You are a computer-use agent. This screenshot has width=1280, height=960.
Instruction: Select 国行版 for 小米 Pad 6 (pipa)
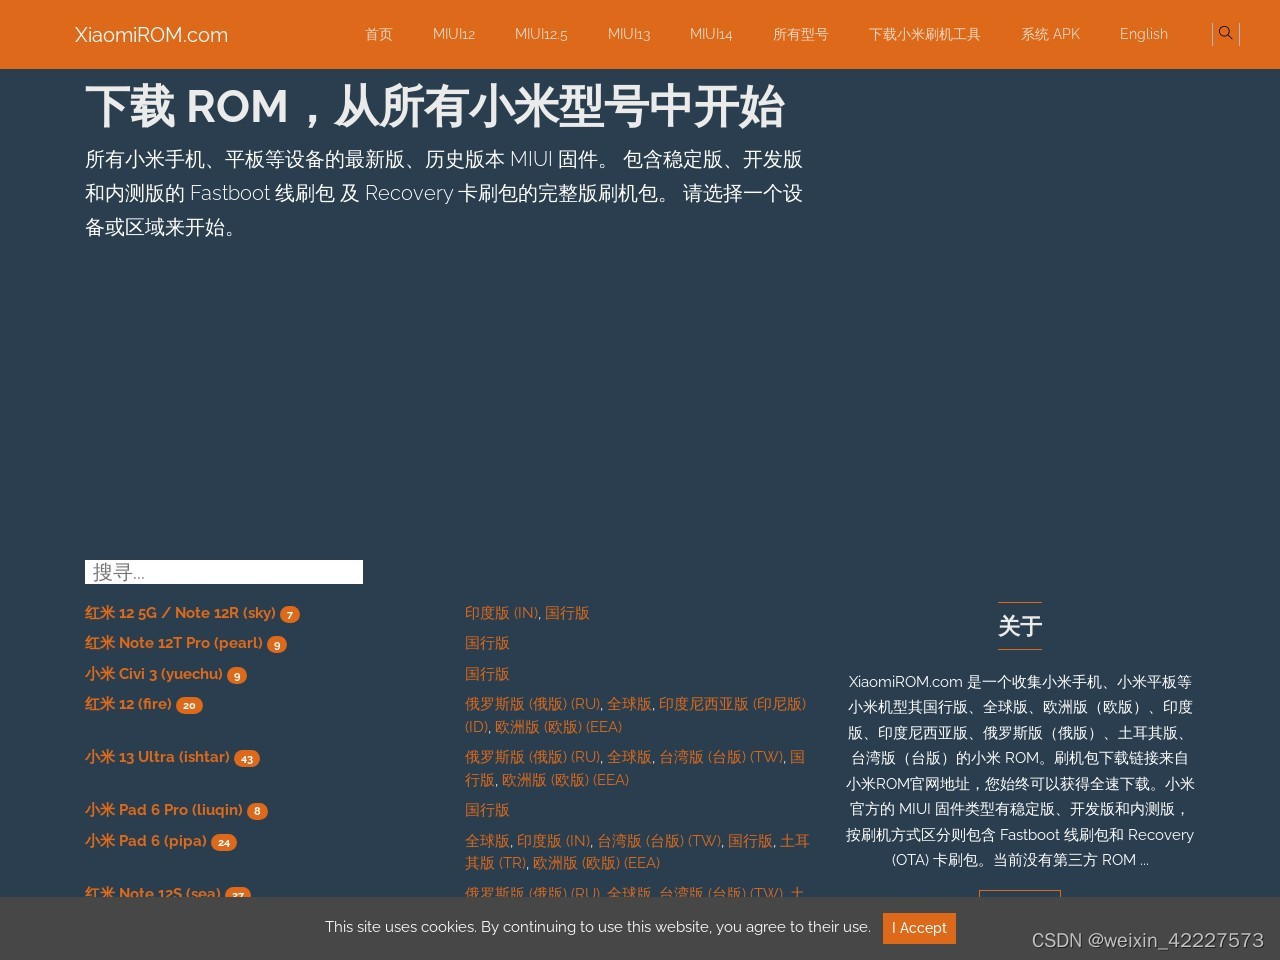tap(750, 841)
